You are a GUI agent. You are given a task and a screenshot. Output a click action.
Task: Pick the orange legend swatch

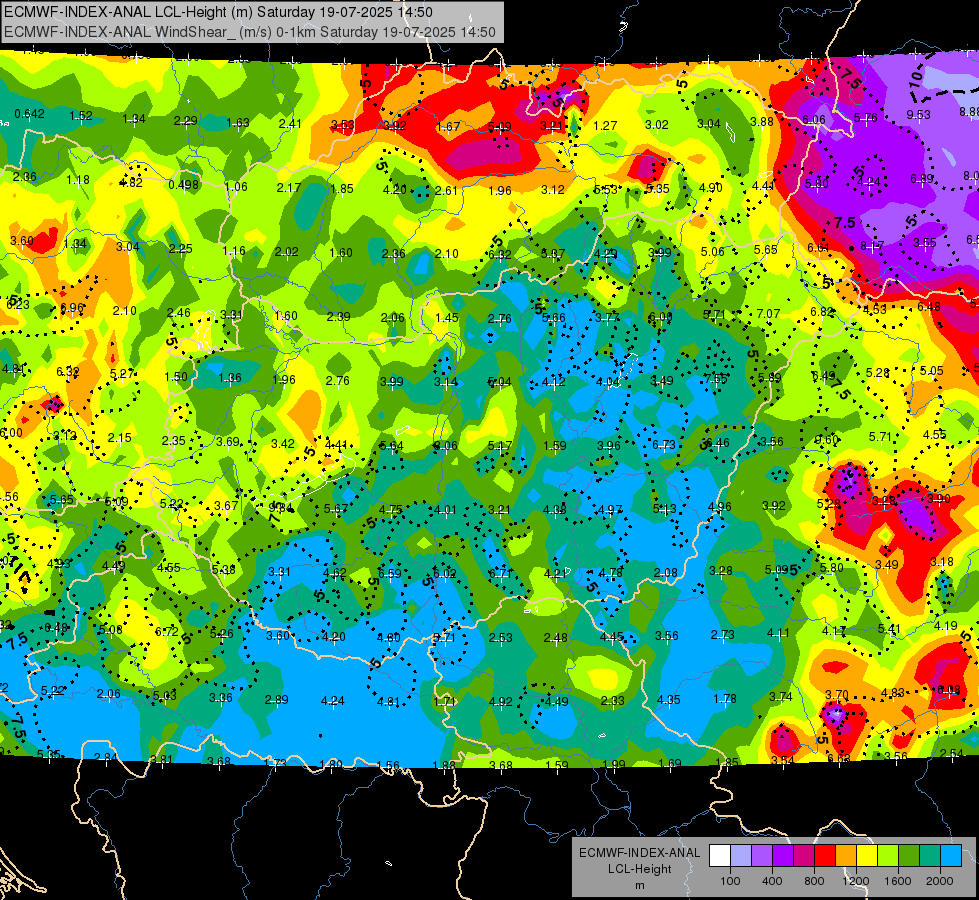[846, 855]
